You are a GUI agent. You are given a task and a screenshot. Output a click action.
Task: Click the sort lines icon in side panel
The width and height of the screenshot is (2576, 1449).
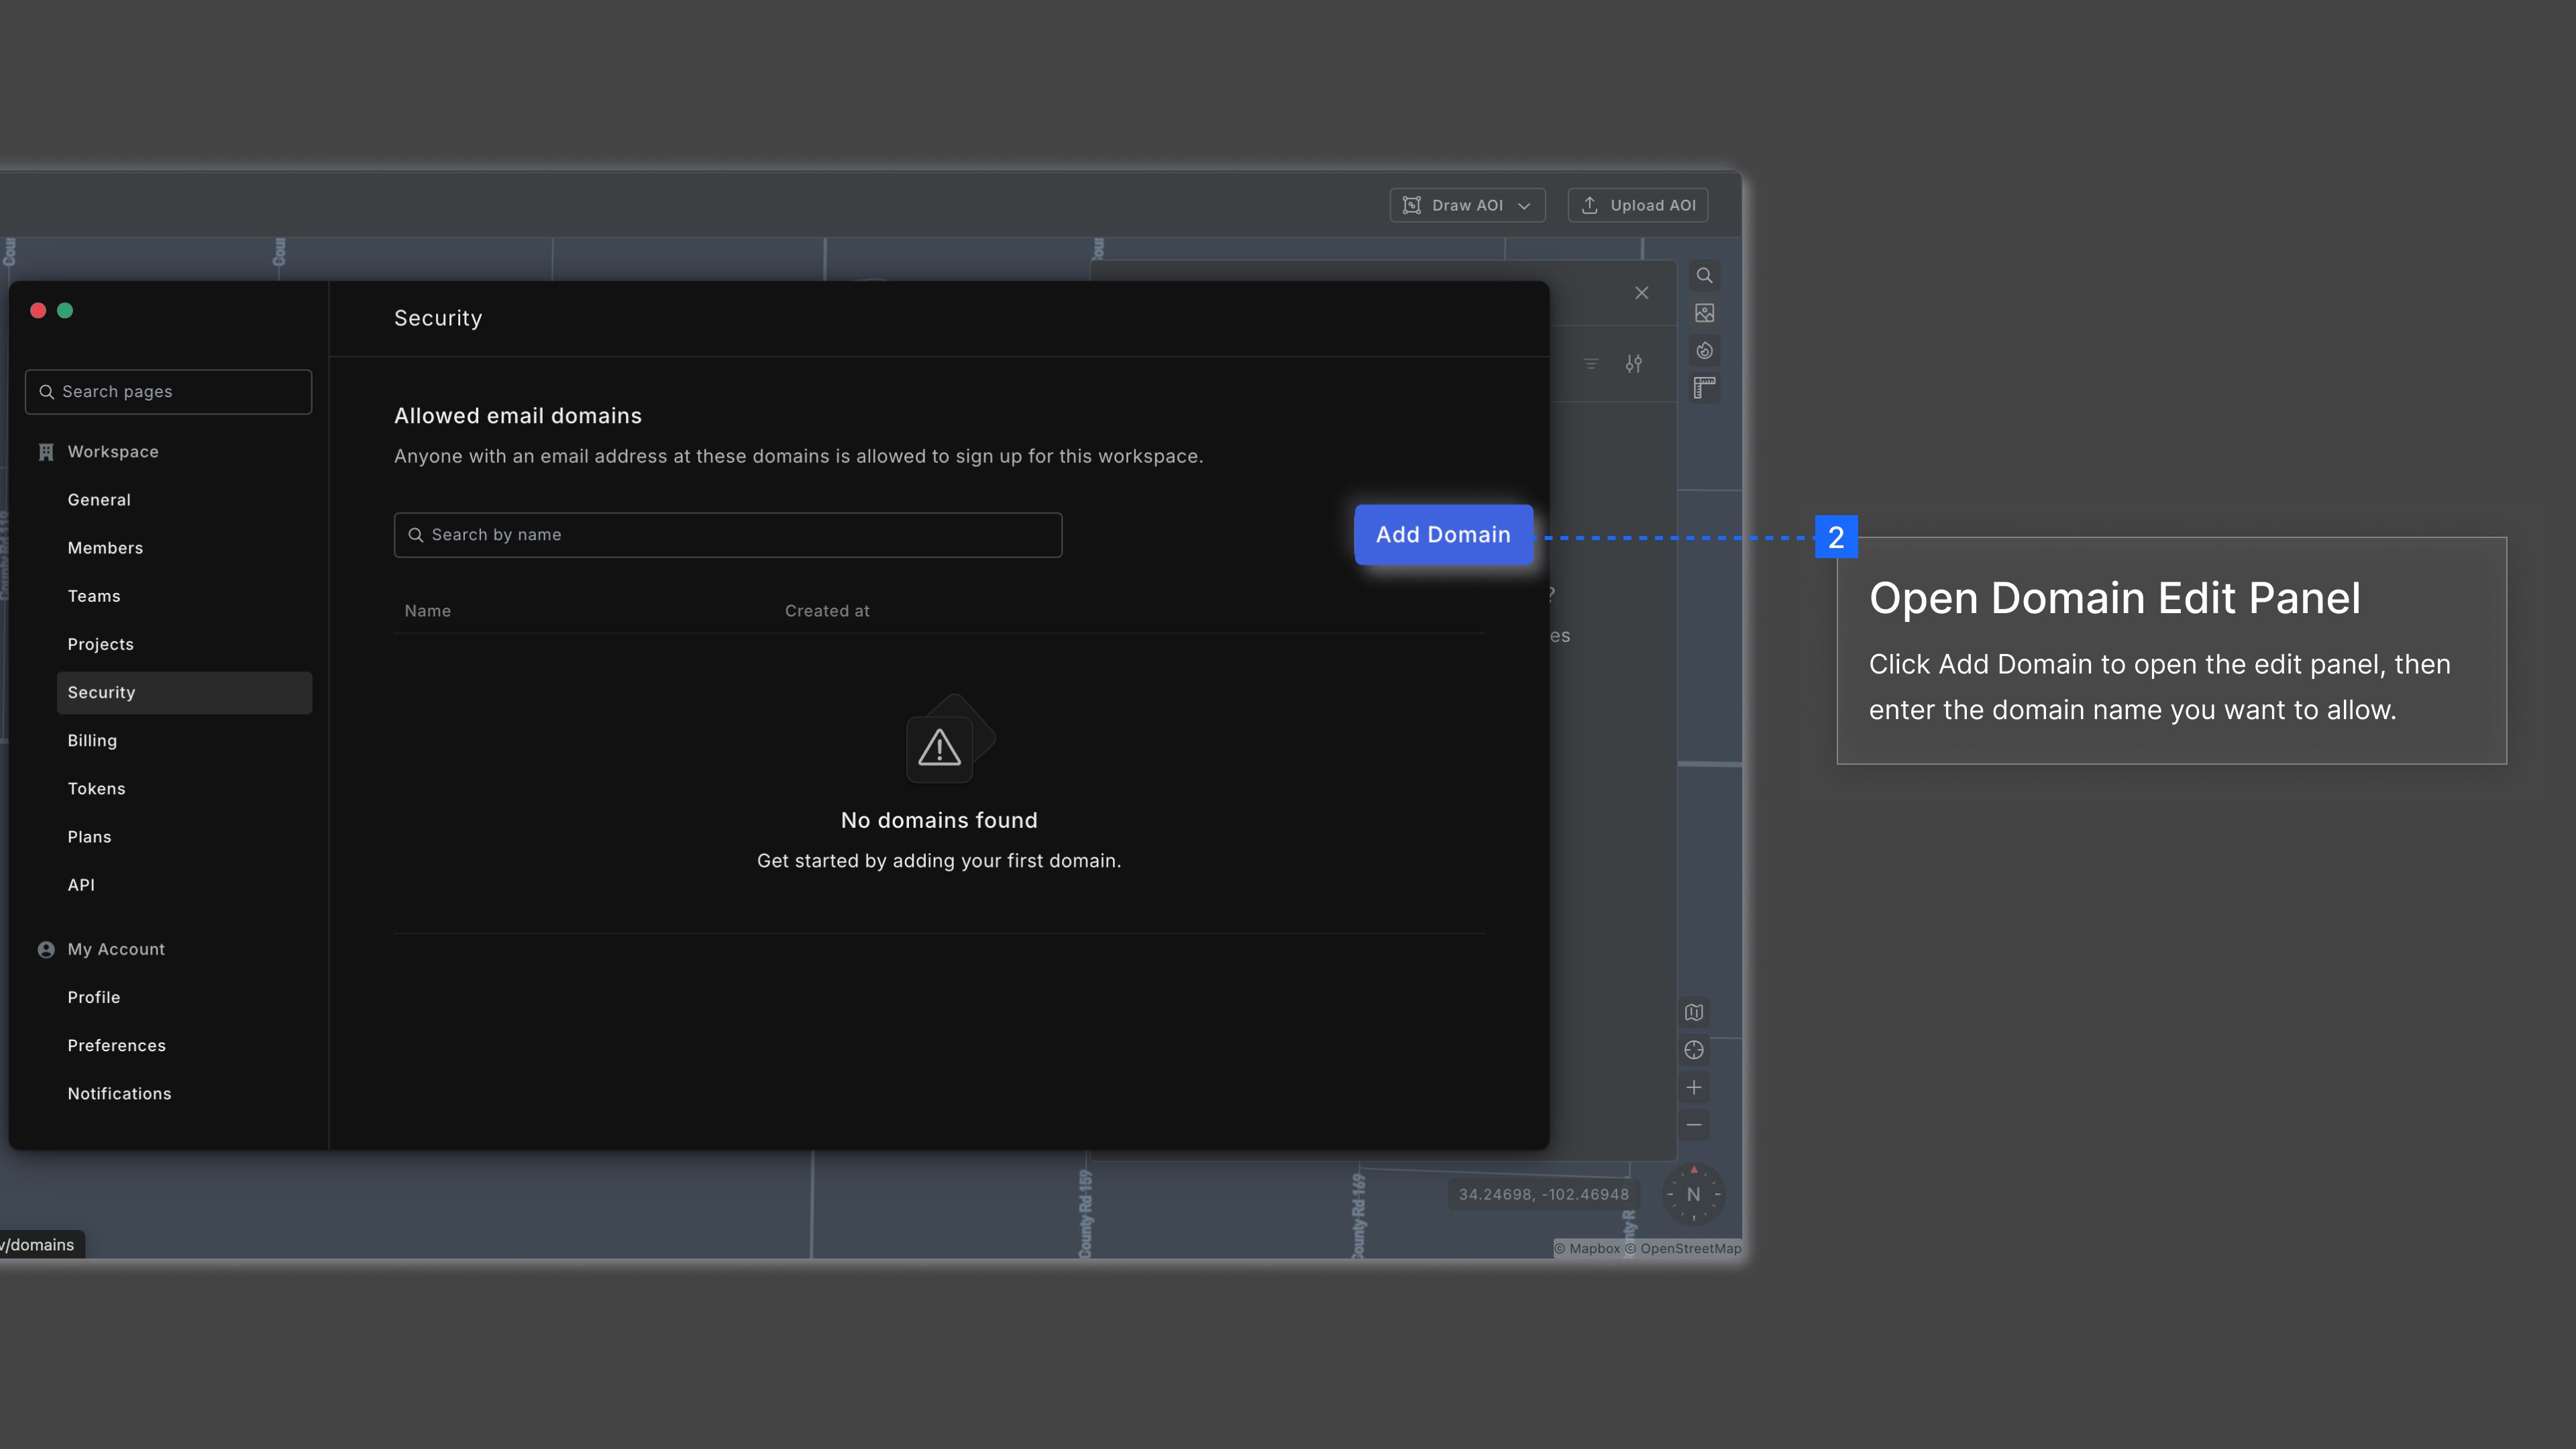1590,364
